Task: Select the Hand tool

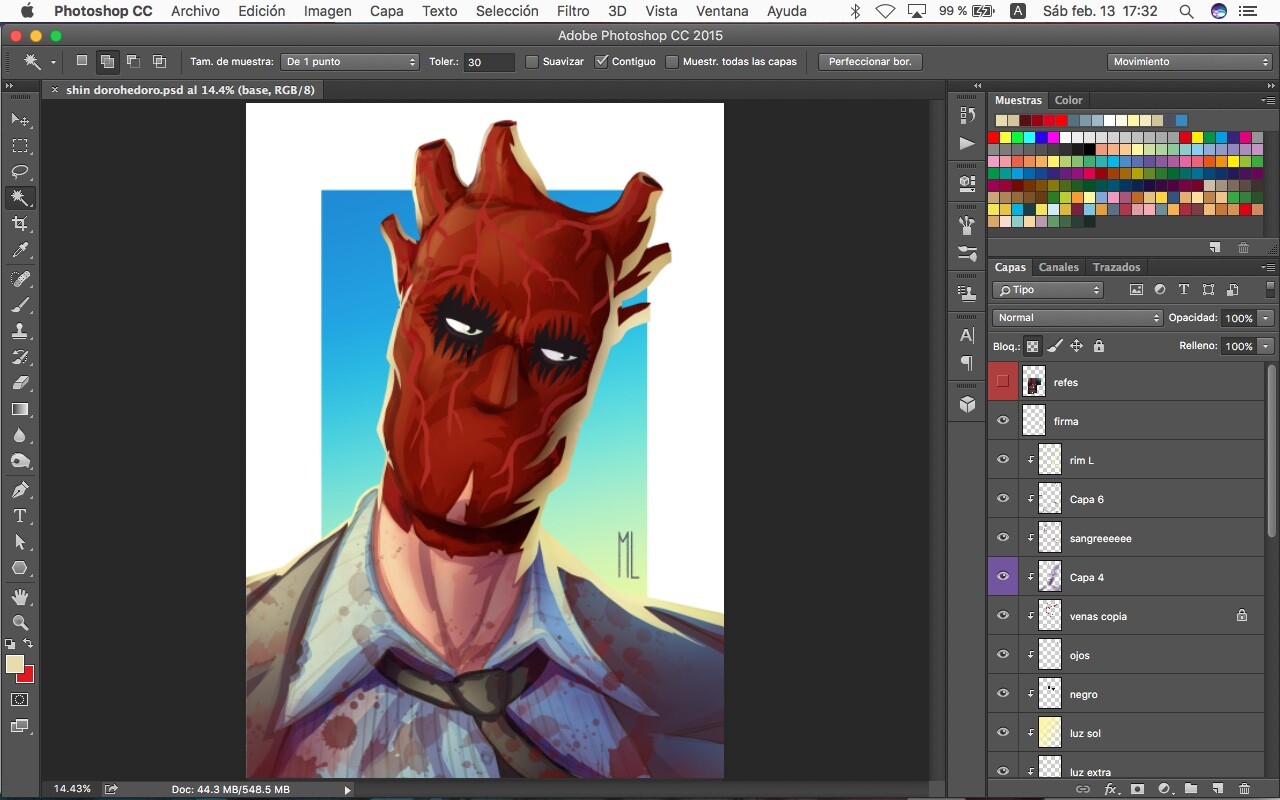Action: 20,597
